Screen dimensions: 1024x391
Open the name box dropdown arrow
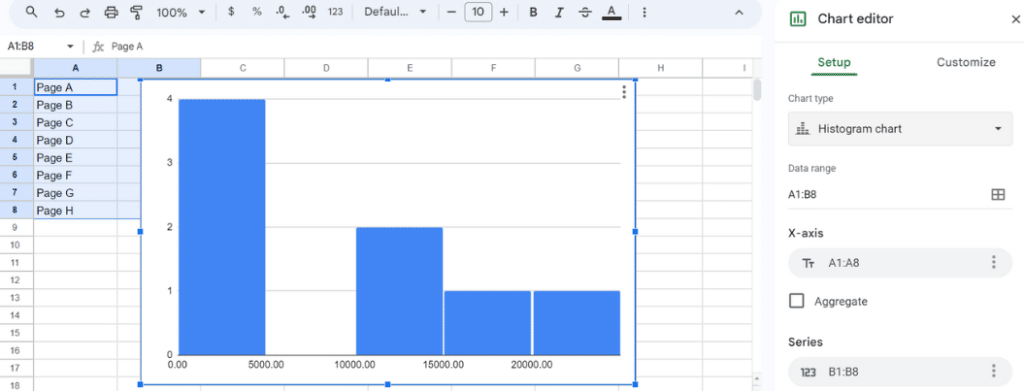point(71,46)
